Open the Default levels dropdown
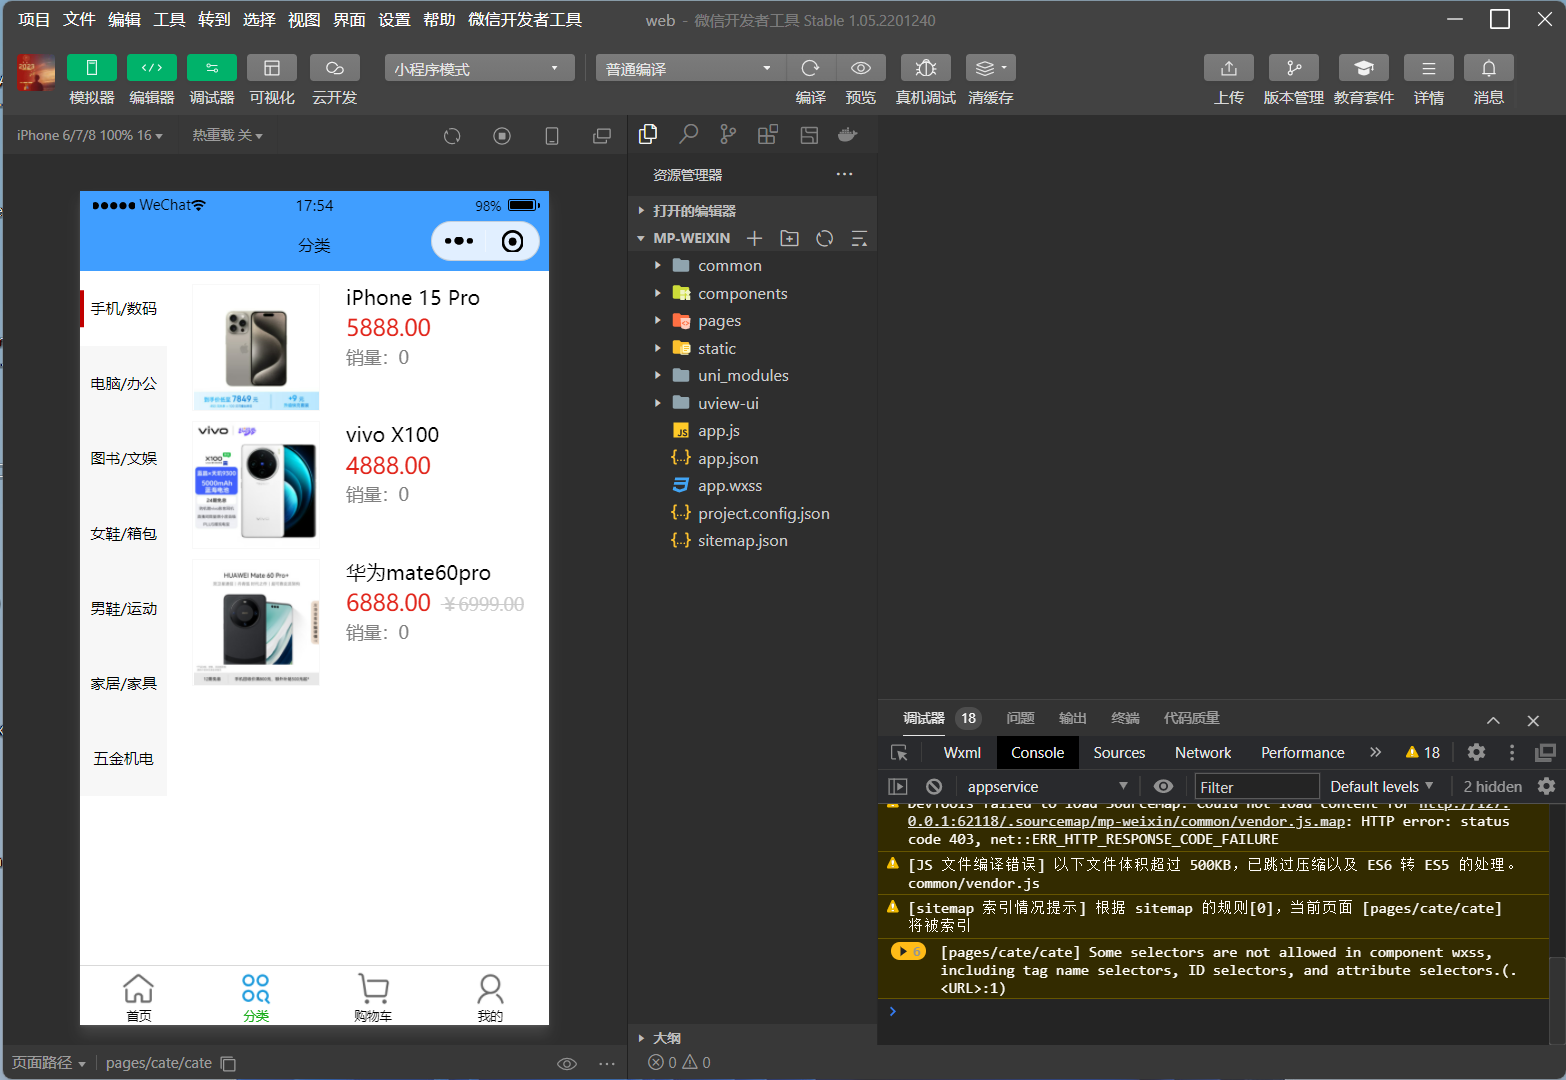The height and width of the screenshot is (1080, 1566). coord(1381,787)
